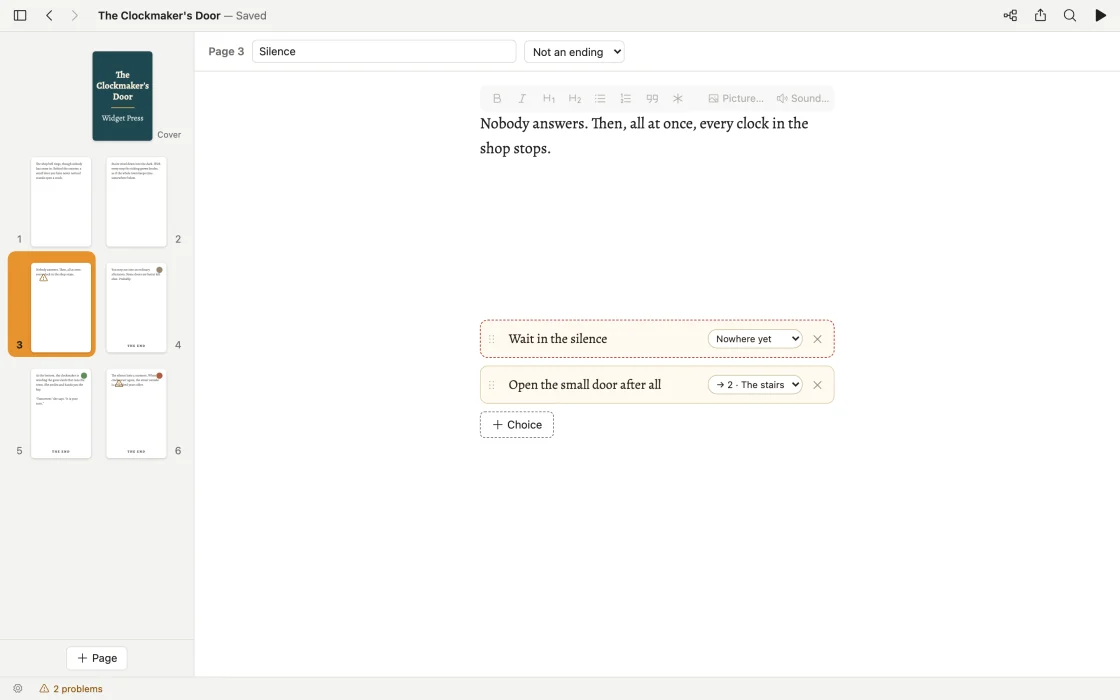Click the warning icon on page 3 thumbnail
Viewport: 1120px width, 700px height.
(44, 277)
